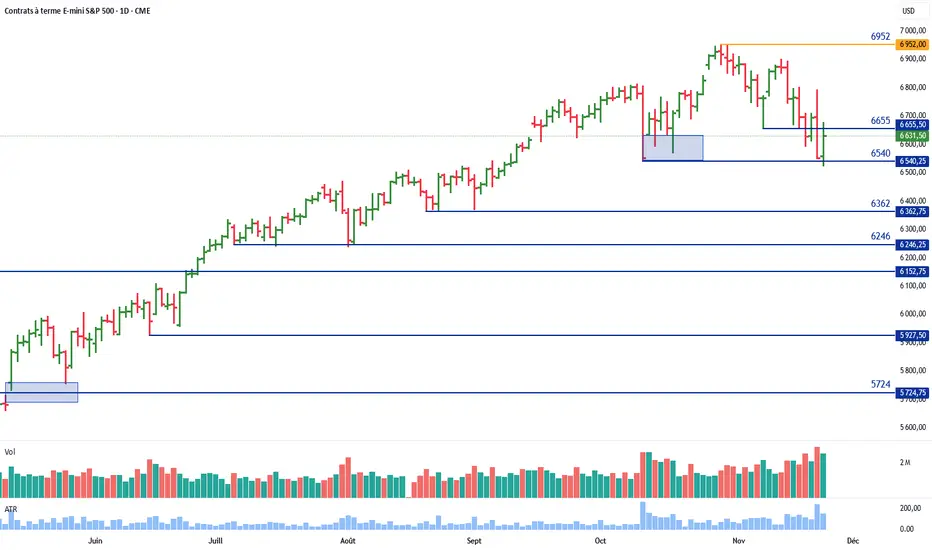Click the 6 362,75 price level tag
Image resolution: width=932 pixels, height=550 pixels.
point(913,211)
